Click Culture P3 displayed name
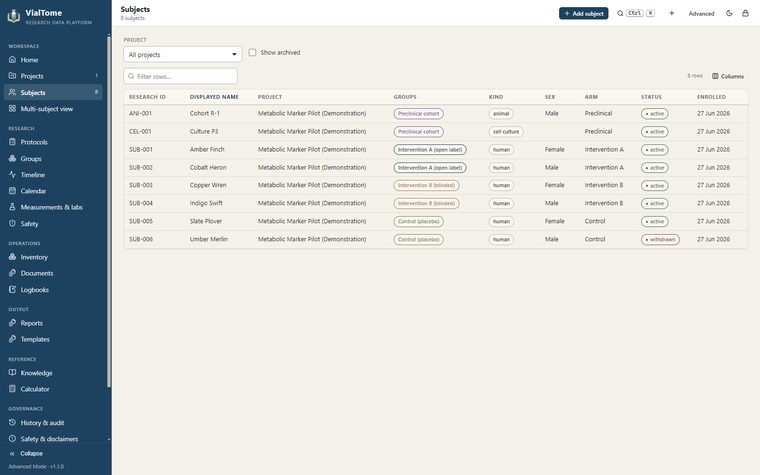The width and height of the screenshot is (760, 475). click(x=204, y=131)
